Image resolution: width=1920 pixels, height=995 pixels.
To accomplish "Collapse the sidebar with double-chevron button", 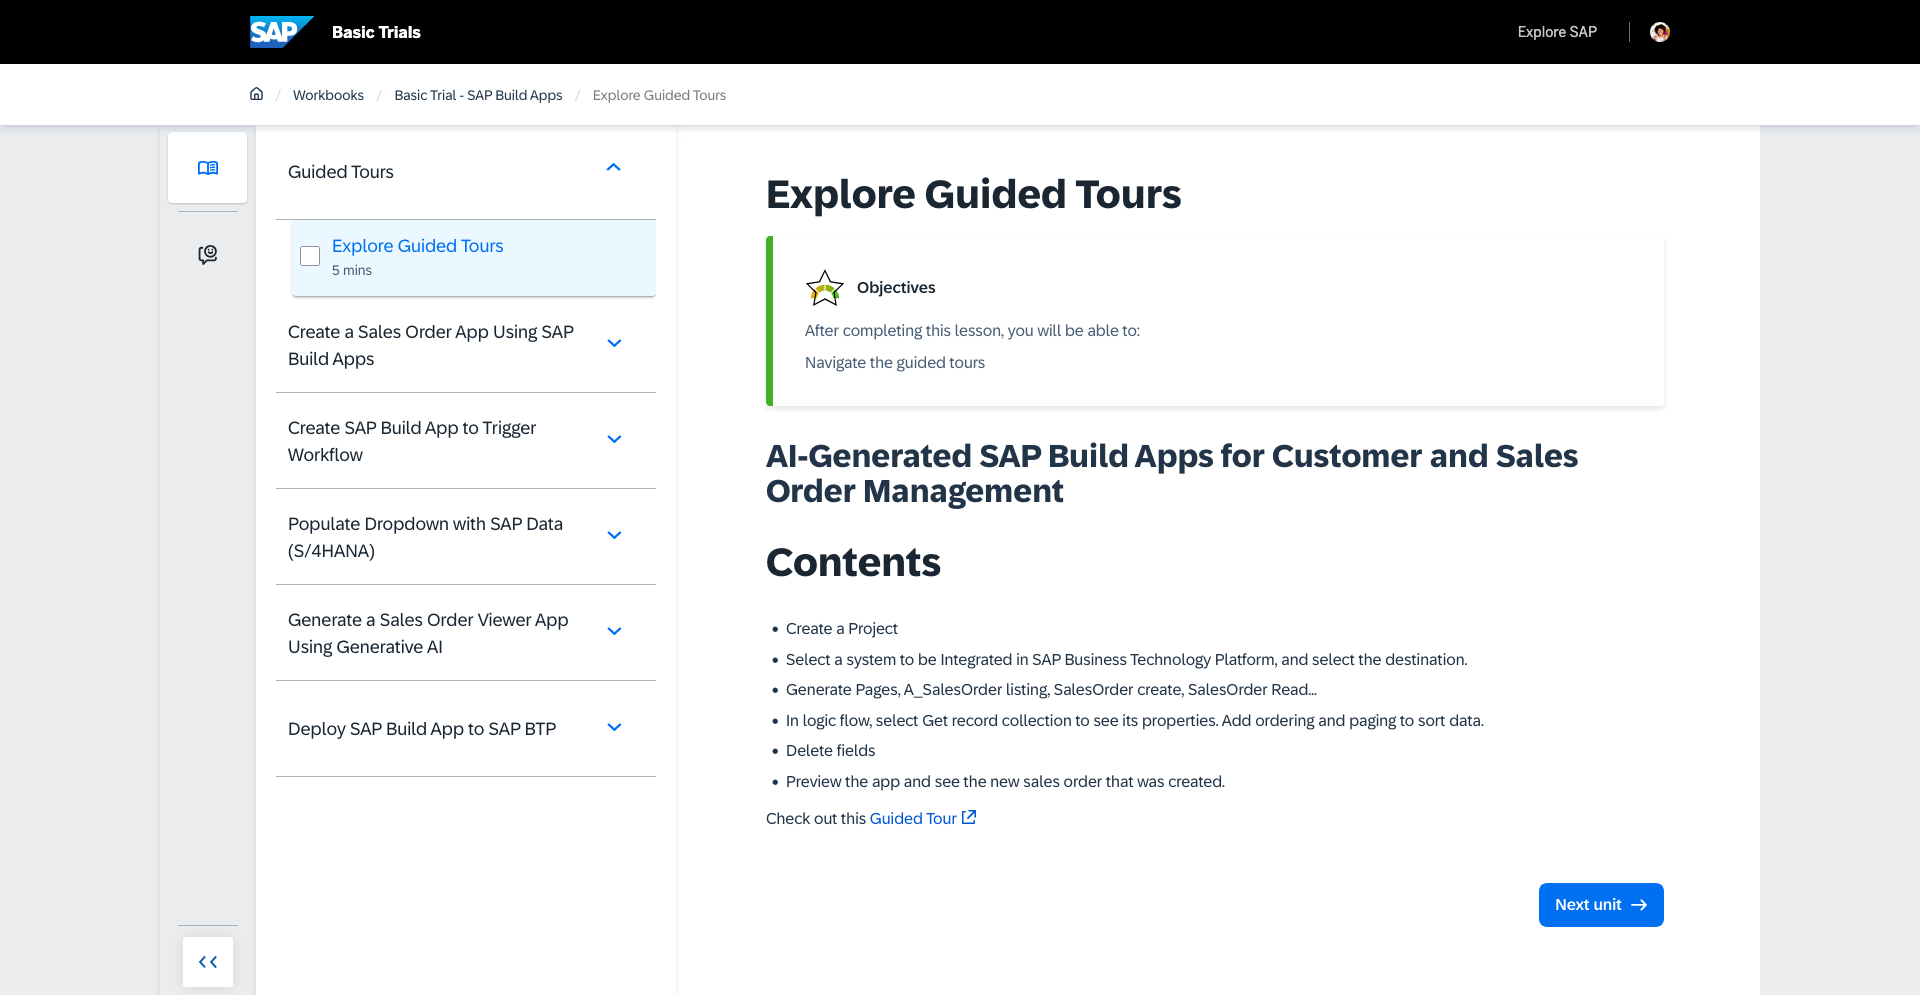I will coord(208,962).
